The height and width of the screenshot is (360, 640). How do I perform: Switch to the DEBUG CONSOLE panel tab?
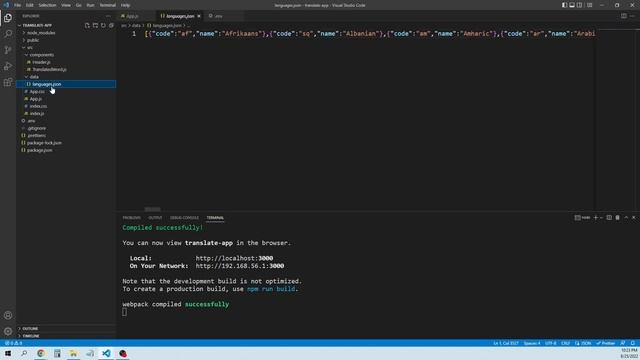coord(184,218)
